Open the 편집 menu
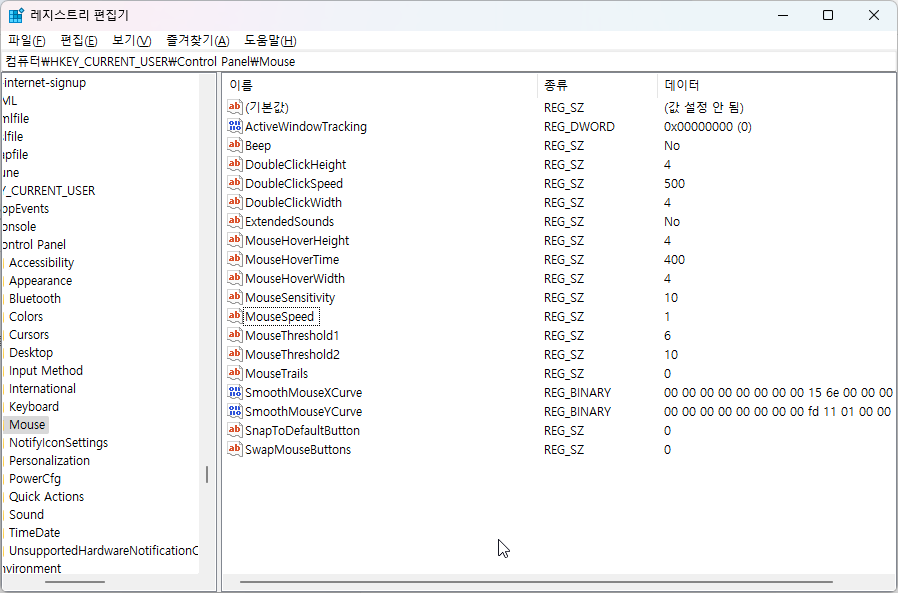The image size is (898, 593). coord(76,40)
